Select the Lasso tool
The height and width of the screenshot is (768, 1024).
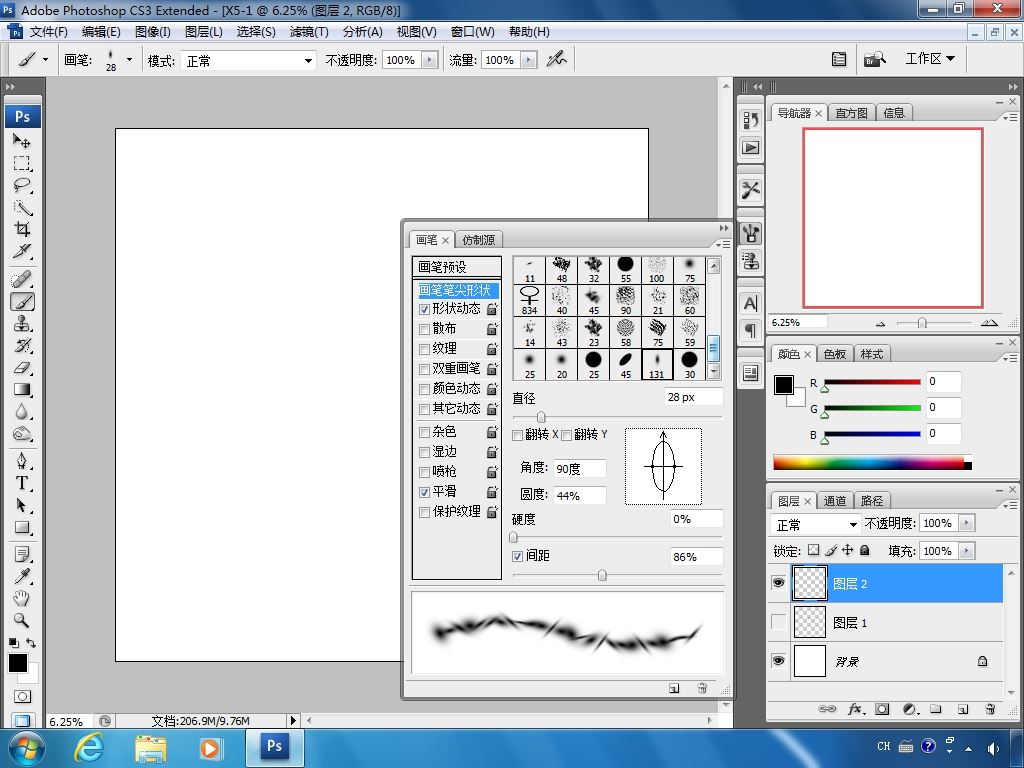[22, 185]
